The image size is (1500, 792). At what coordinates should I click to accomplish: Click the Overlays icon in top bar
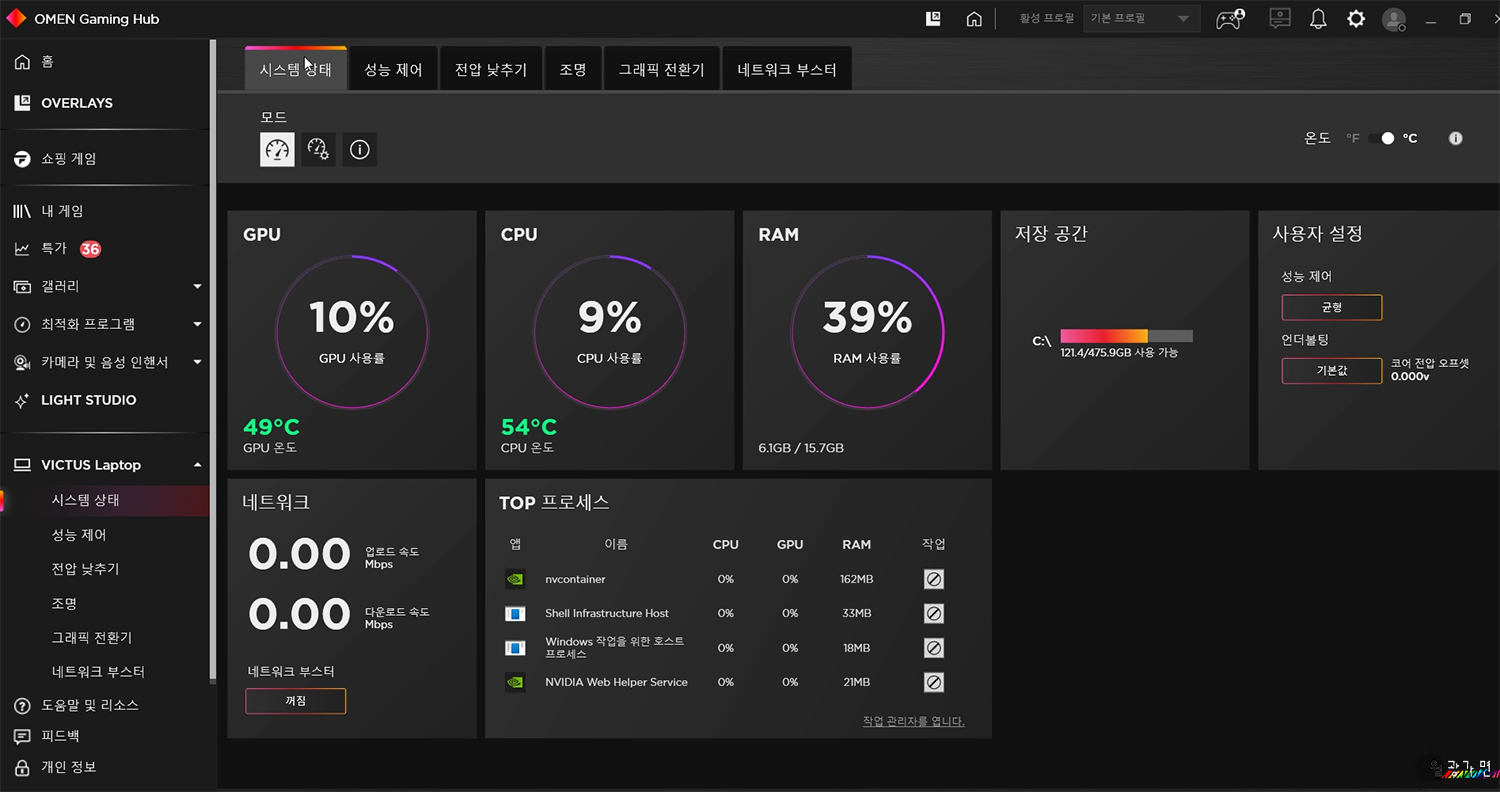[x=933, y=19]
